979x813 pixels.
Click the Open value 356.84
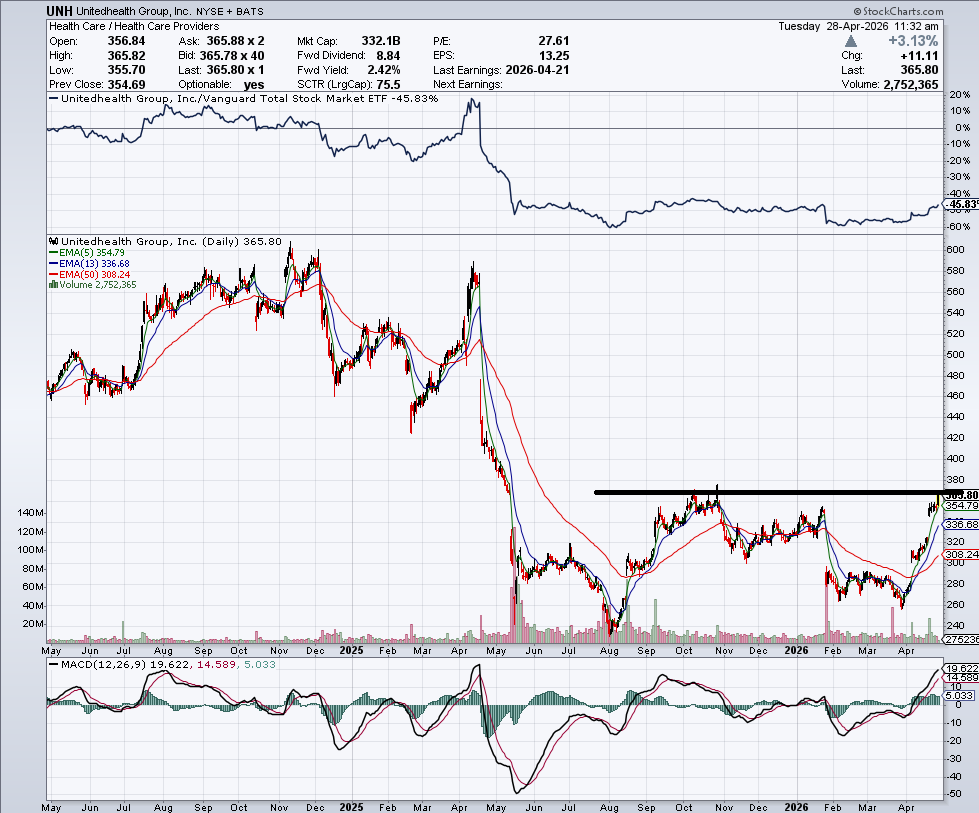point(126,41)
